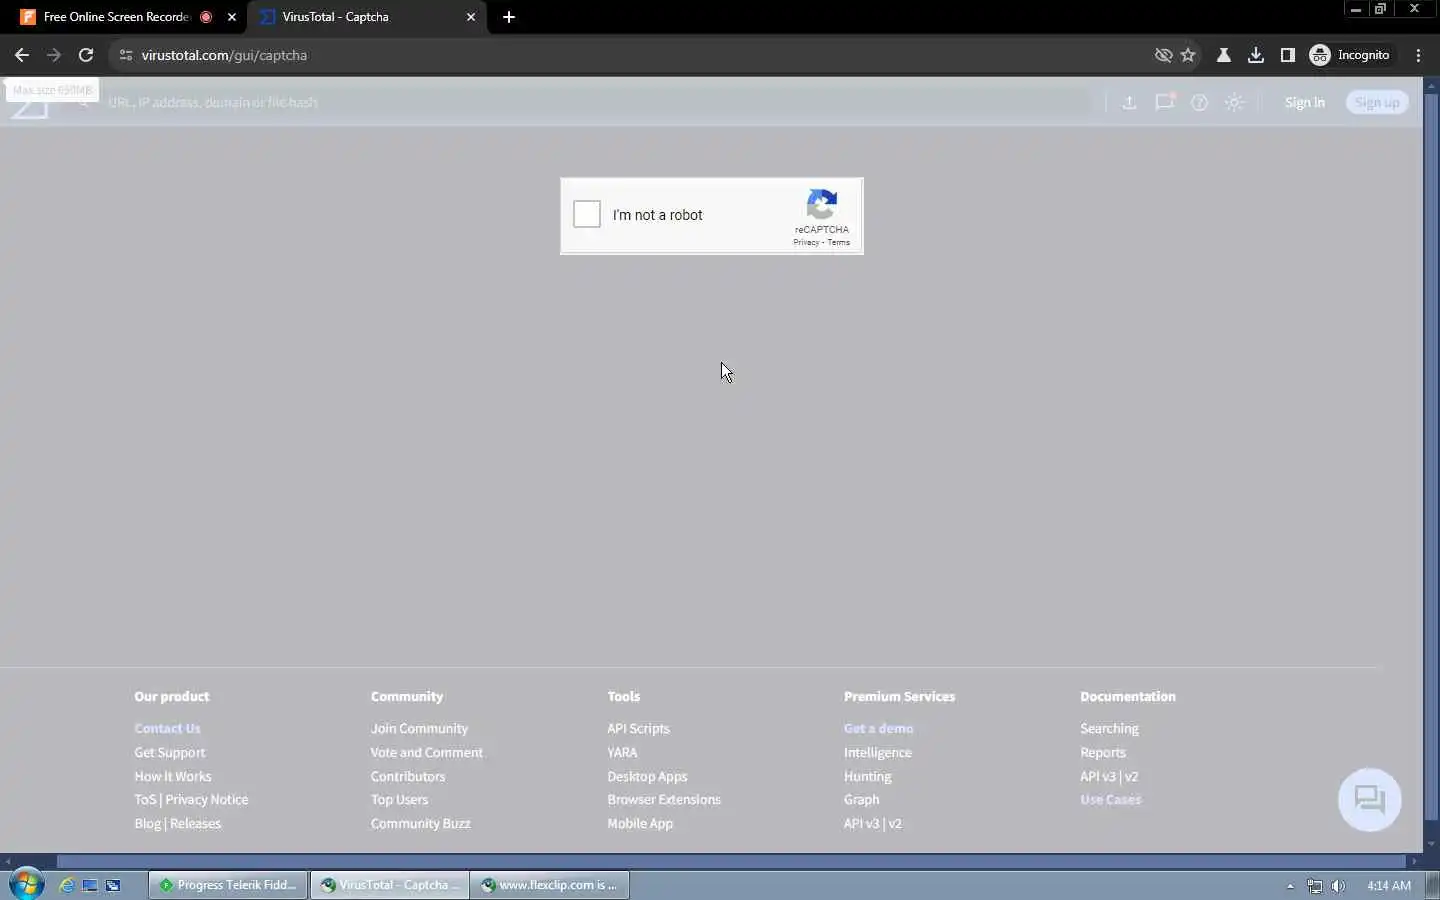Open the Intelligence link
Viewport: 1440px width, 900px height.
pyautogui.click(x=877, y=753)
